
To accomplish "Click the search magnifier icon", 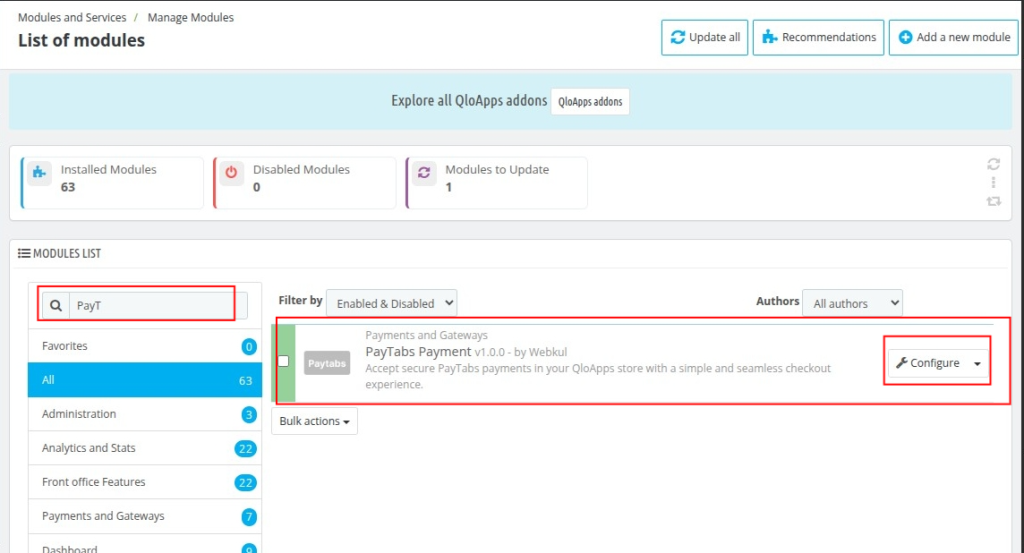I will pos(56,306).
